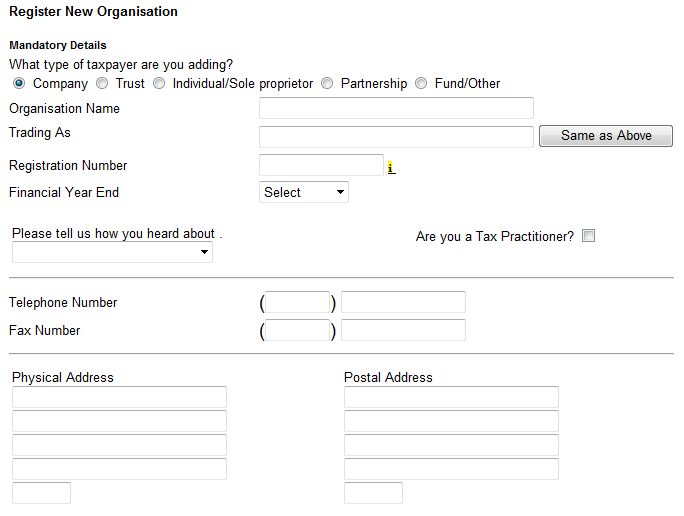The image size is (684, 516).
Task: Choose the Fund/Other taxpayer type
Action: click(x=421, y=84)
